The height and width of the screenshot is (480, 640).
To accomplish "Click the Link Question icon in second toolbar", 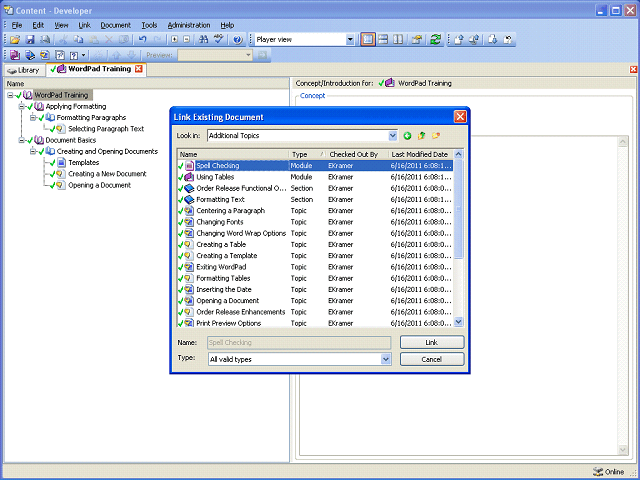I will pos(60,55).
